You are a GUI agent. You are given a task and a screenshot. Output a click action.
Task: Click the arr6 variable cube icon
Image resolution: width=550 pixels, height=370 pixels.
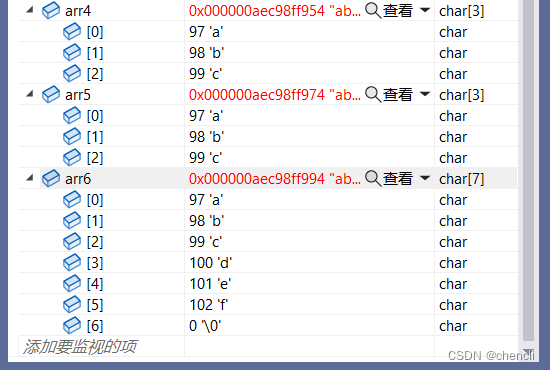[51, 179]
